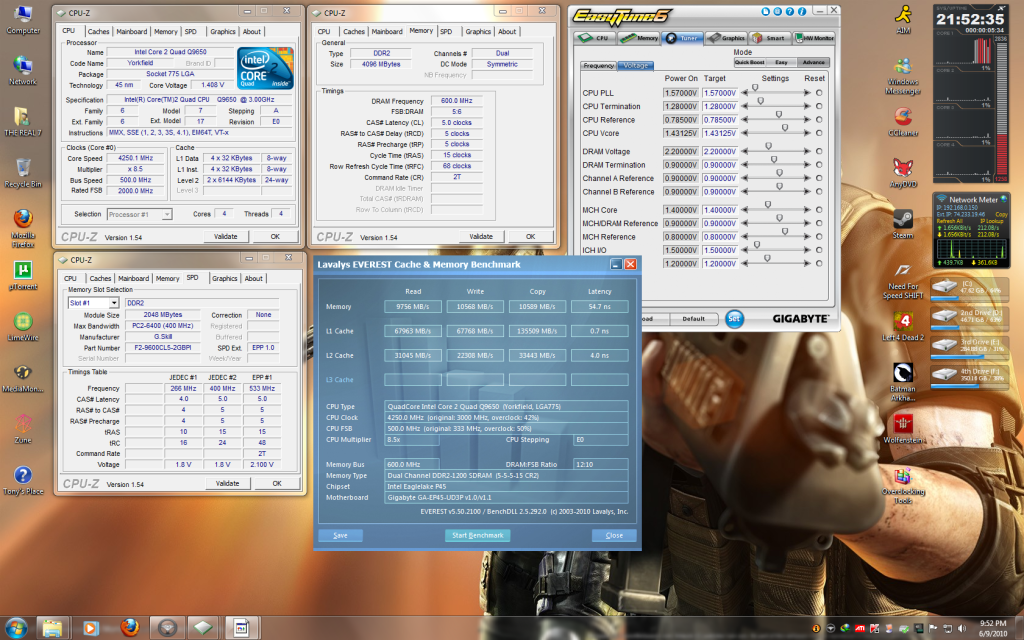The width and height of the screenshot is (1024, 640).
Task: Select the Steam desktop shortcut
Action: (x=903, y=224)
